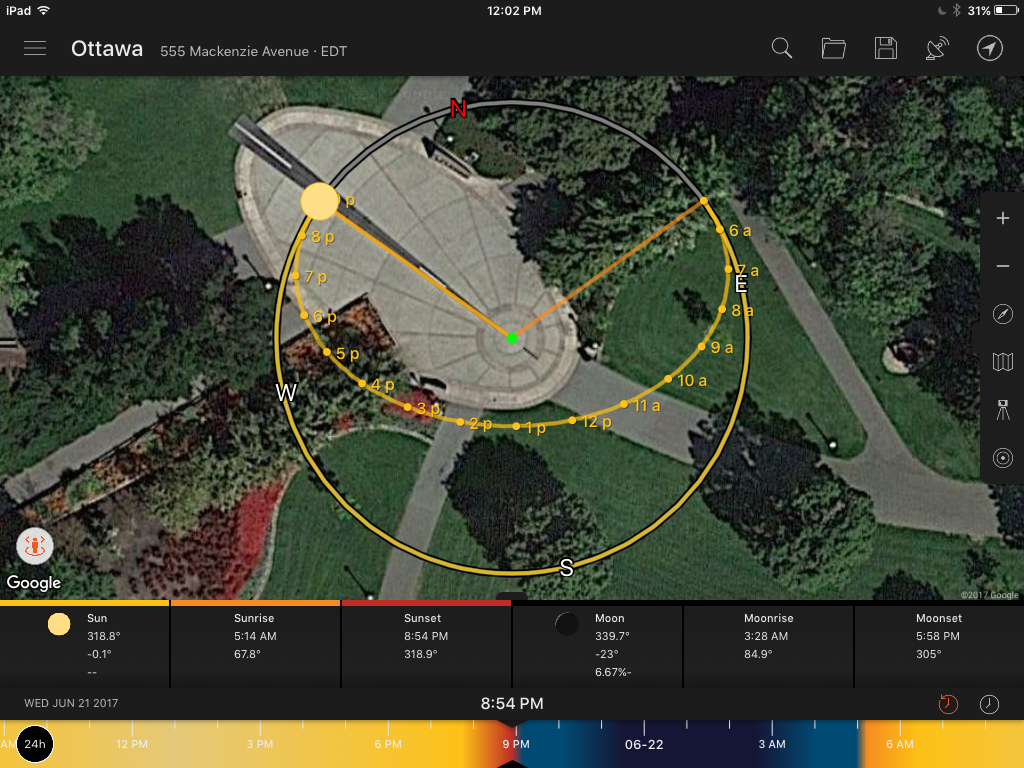Toggle the concentric target icon

point(1003,458)
